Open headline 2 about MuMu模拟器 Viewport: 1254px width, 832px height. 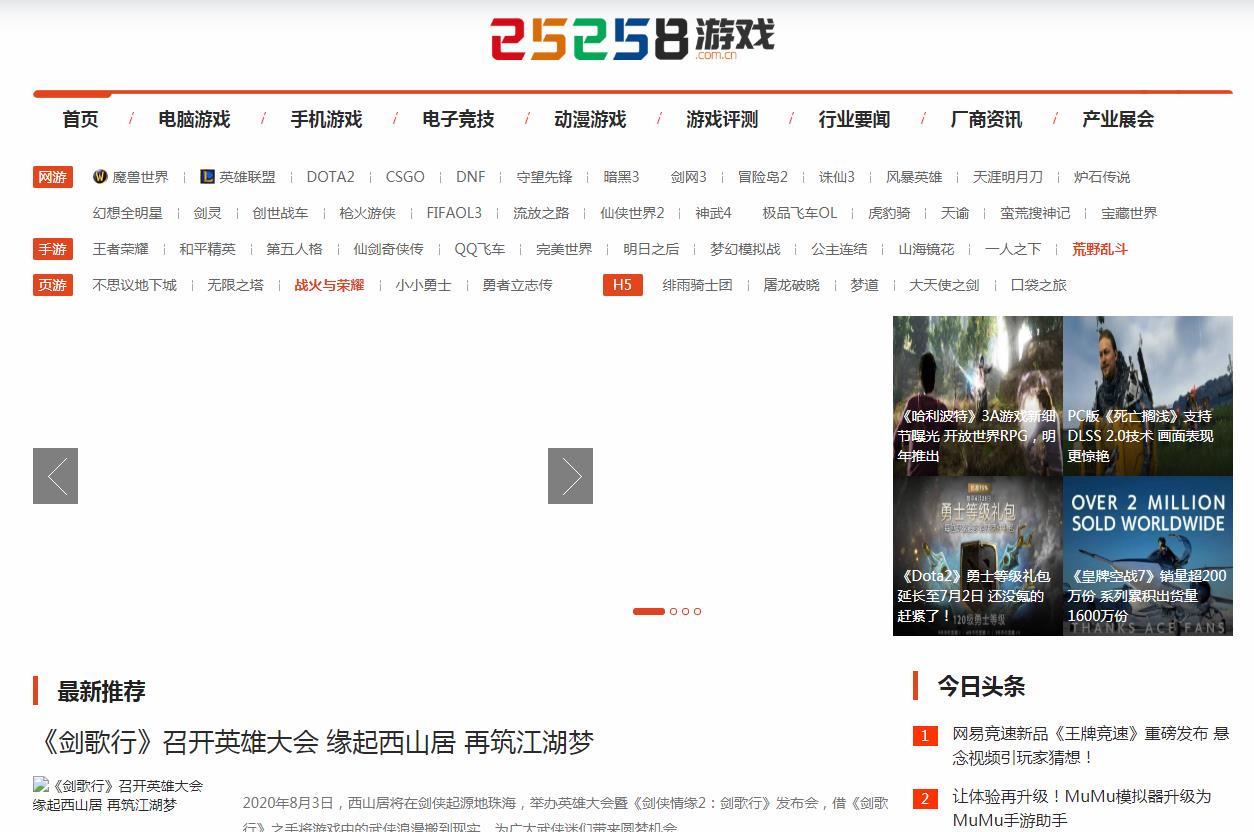[1082, 808]
